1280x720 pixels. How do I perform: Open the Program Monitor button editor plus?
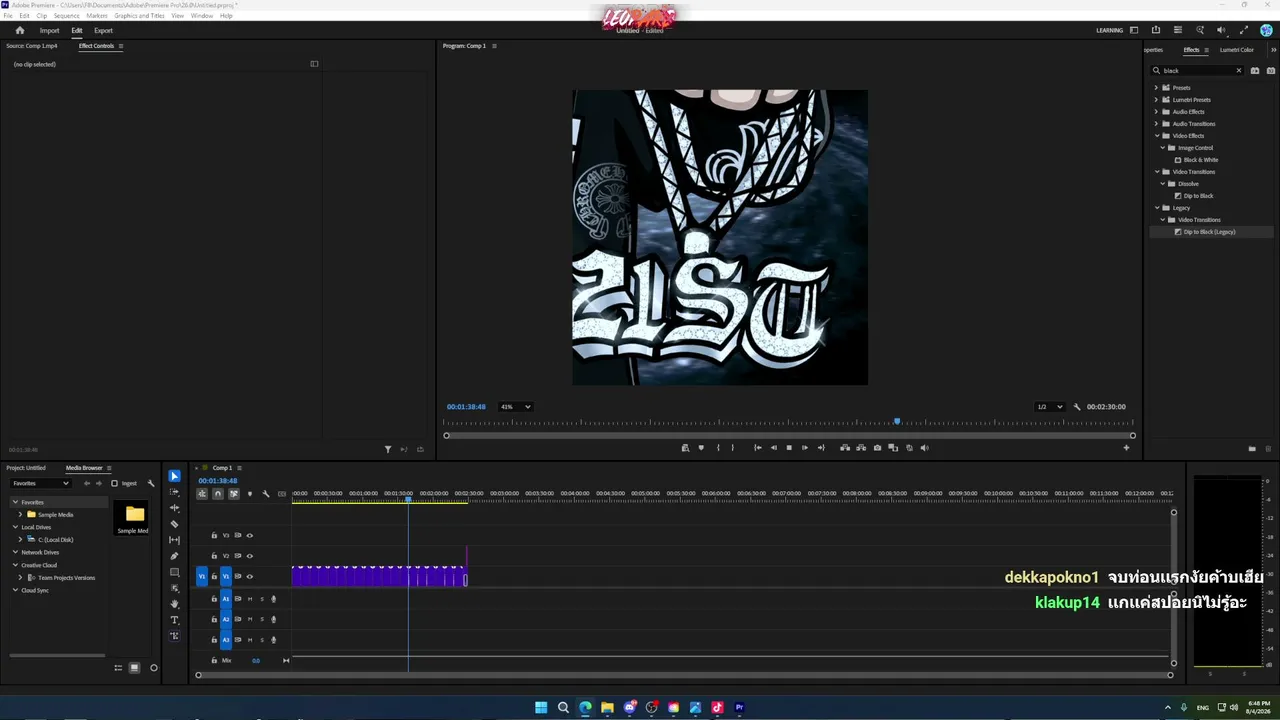[1126, 448]
